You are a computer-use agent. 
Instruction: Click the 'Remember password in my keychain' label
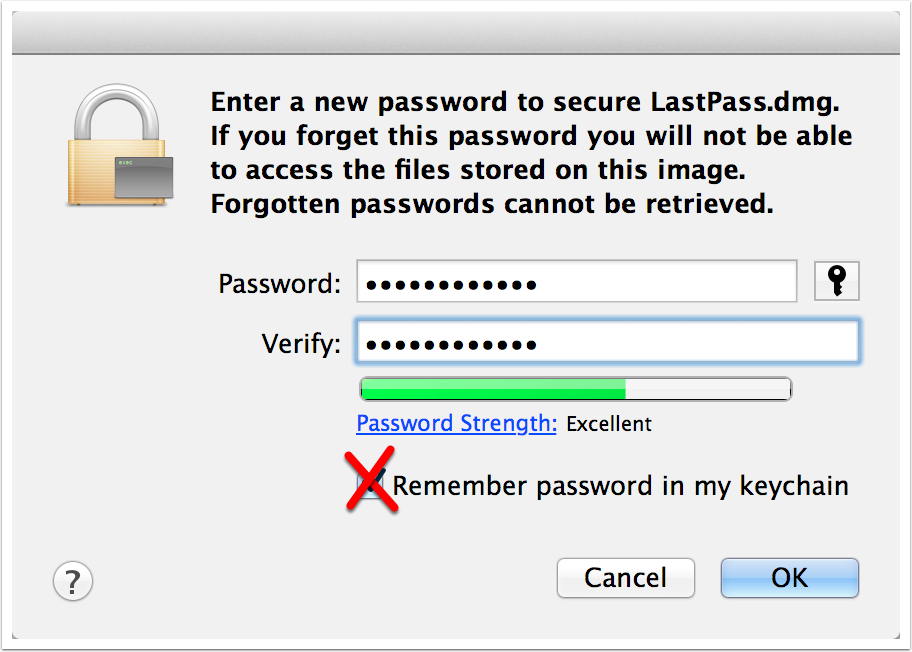pyautogui.click(x=620, y=486)
